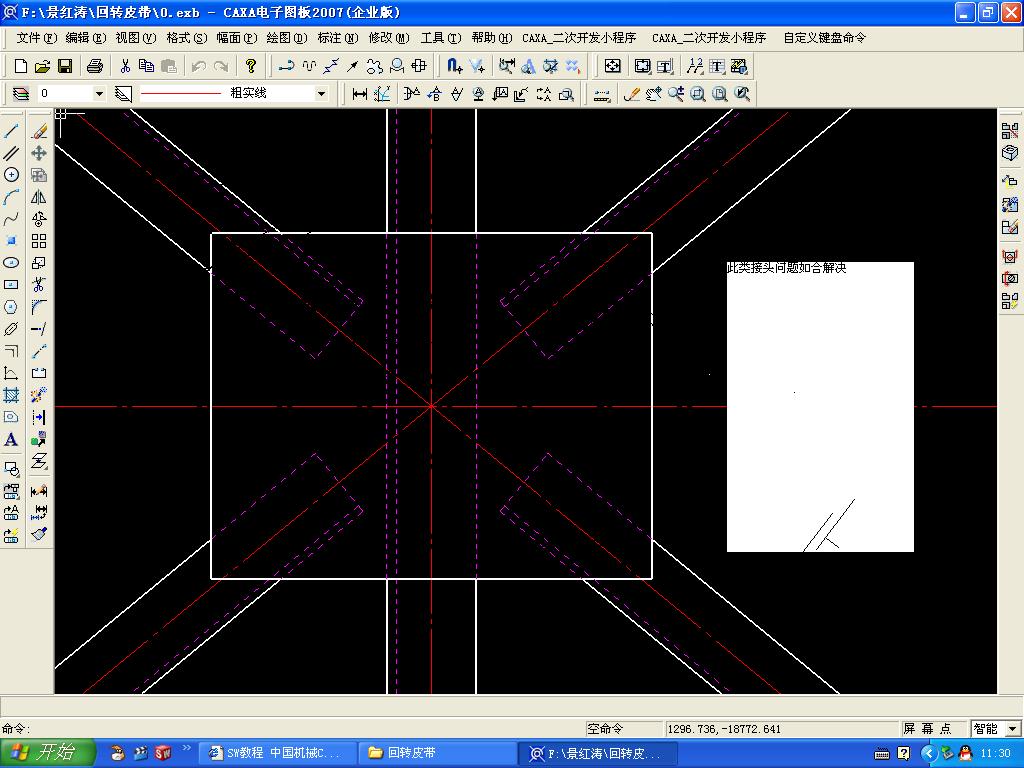Screen dimensions: 1024x768
Task: Click the Cut scissors icon
Action: [x=125, y=66]
